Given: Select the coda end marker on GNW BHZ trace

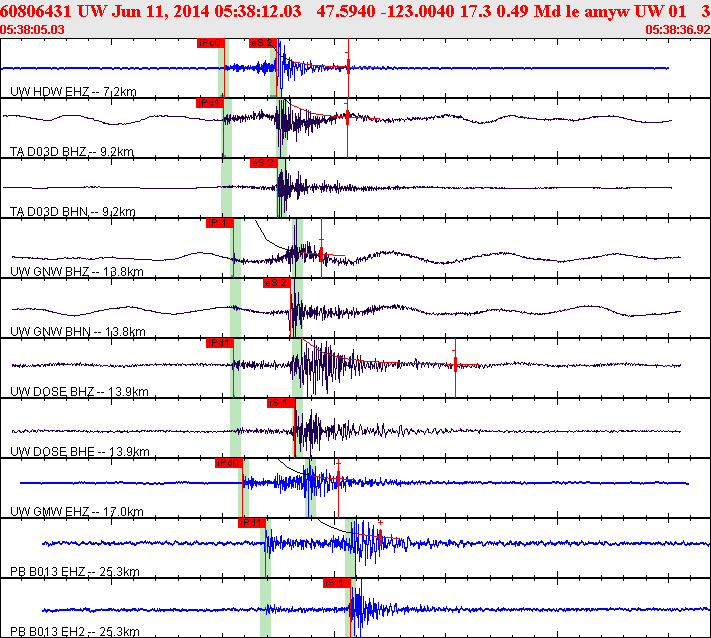Looking at the screenshot, I should [321, 255].
